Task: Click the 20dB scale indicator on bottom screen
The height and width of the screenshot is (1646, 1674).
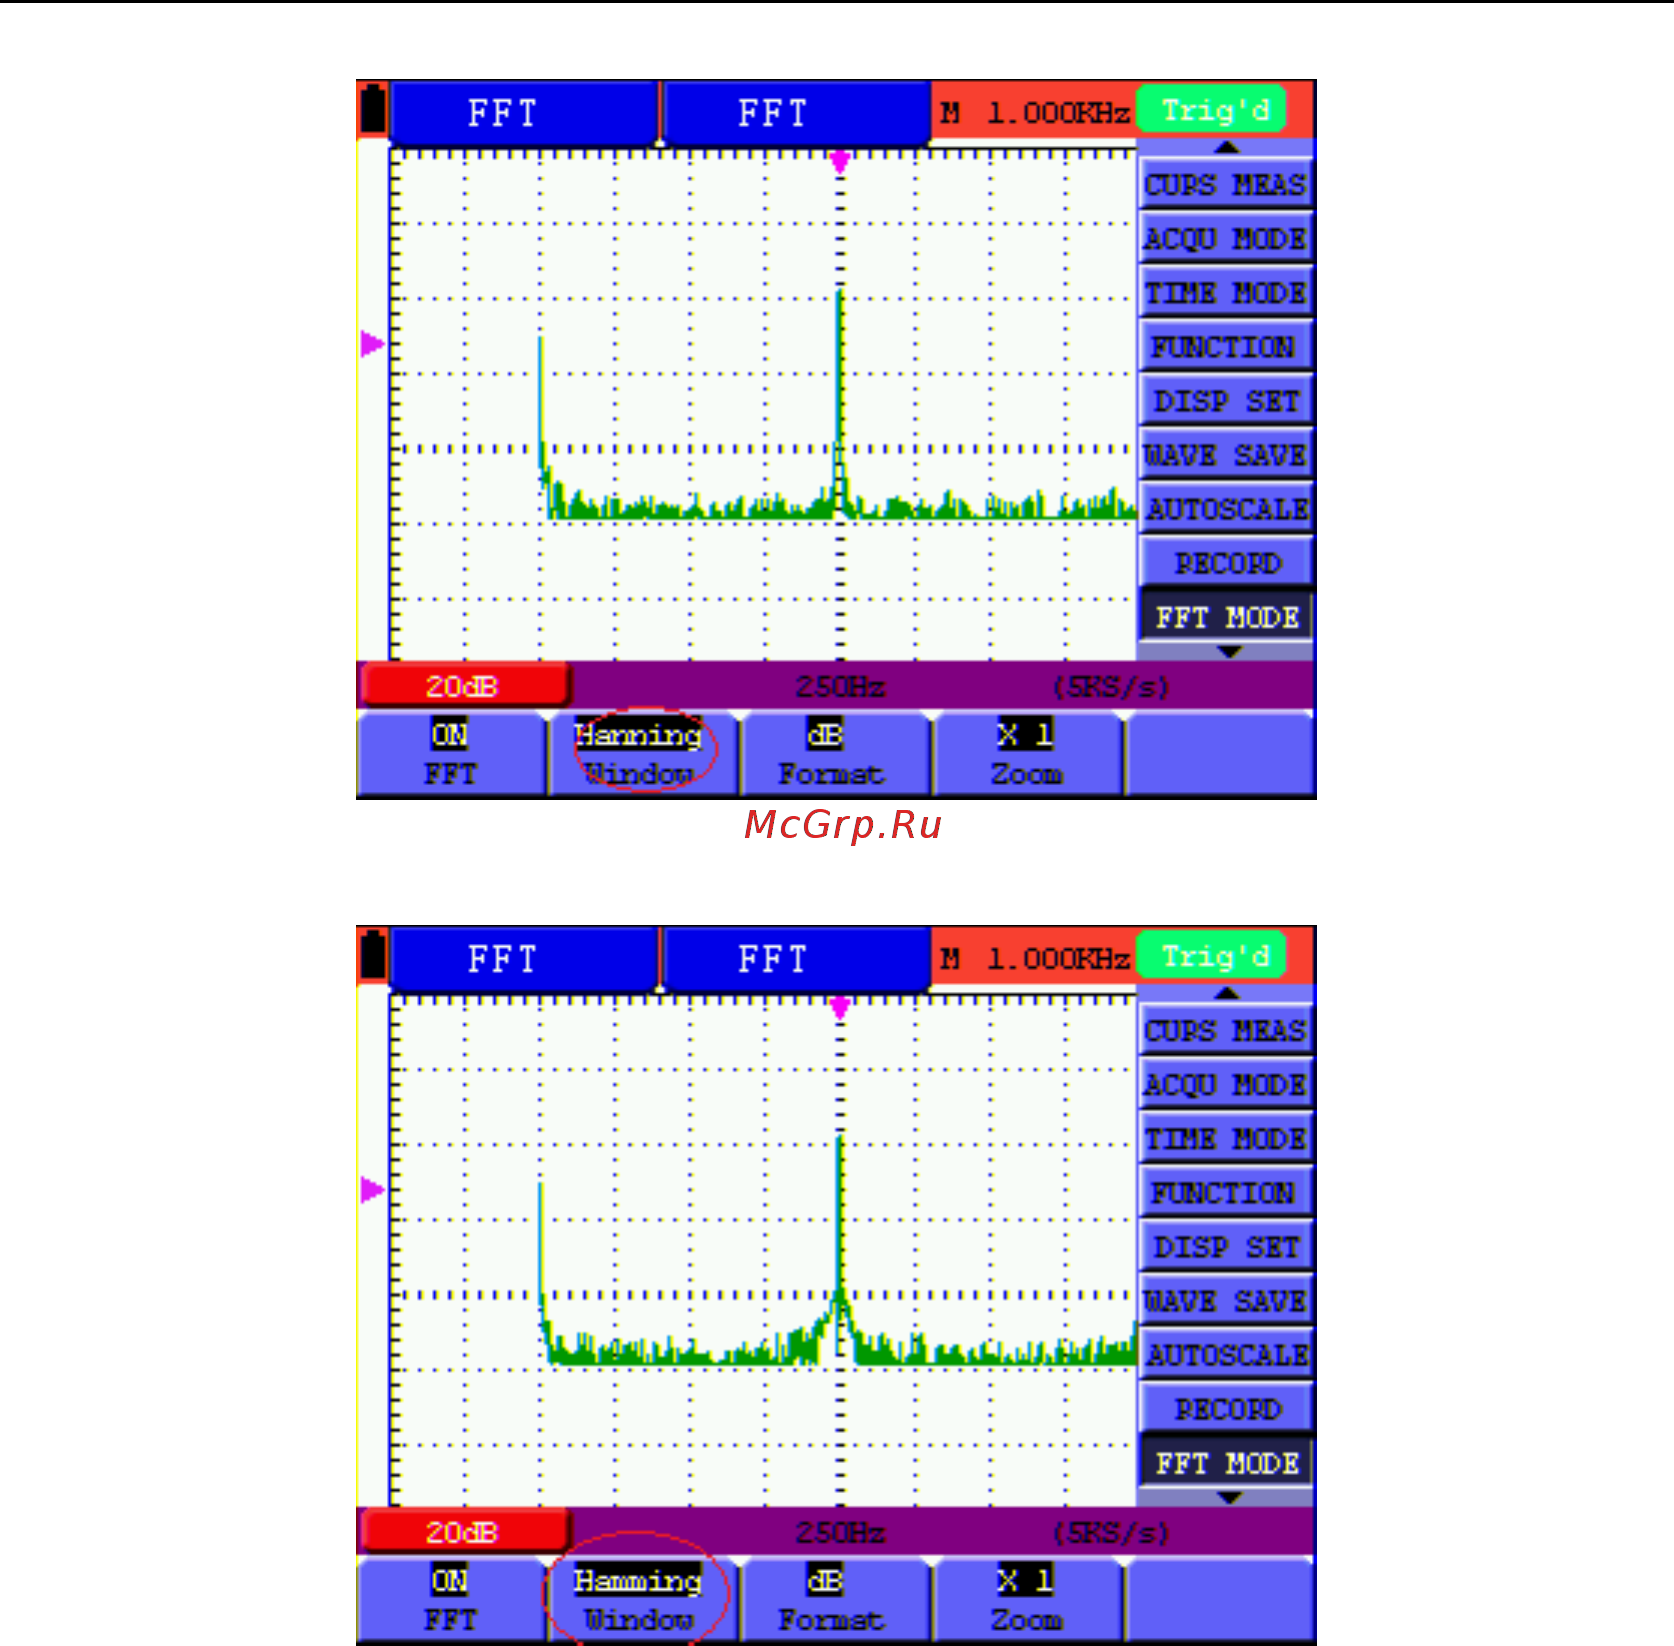Action: 464,1532
